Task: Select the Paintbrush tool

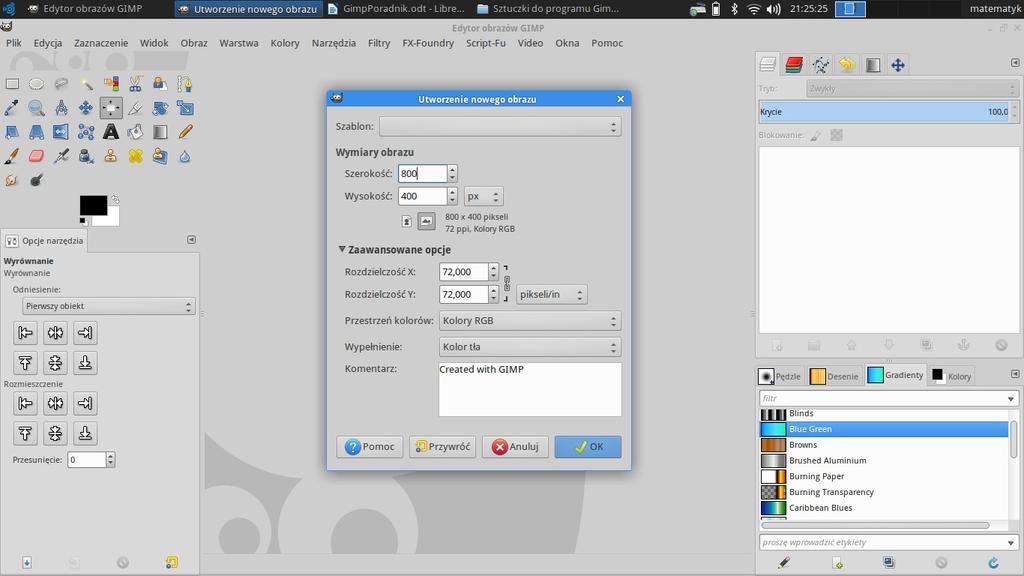Action: pyautogui.click(x=12, y=156)
